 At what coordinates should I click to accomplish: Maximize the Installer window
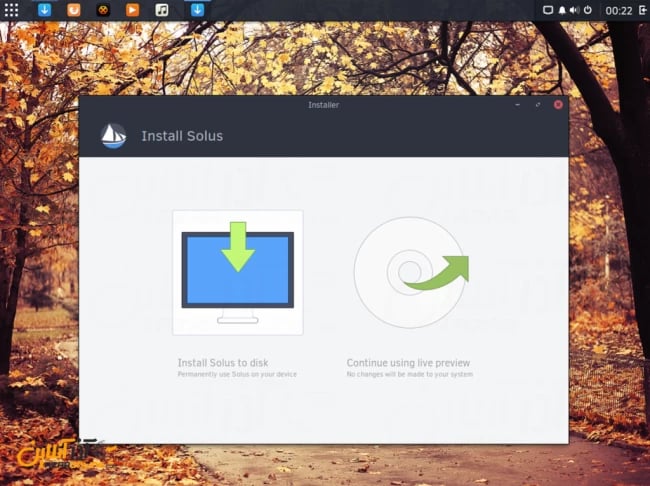point(538,104)
